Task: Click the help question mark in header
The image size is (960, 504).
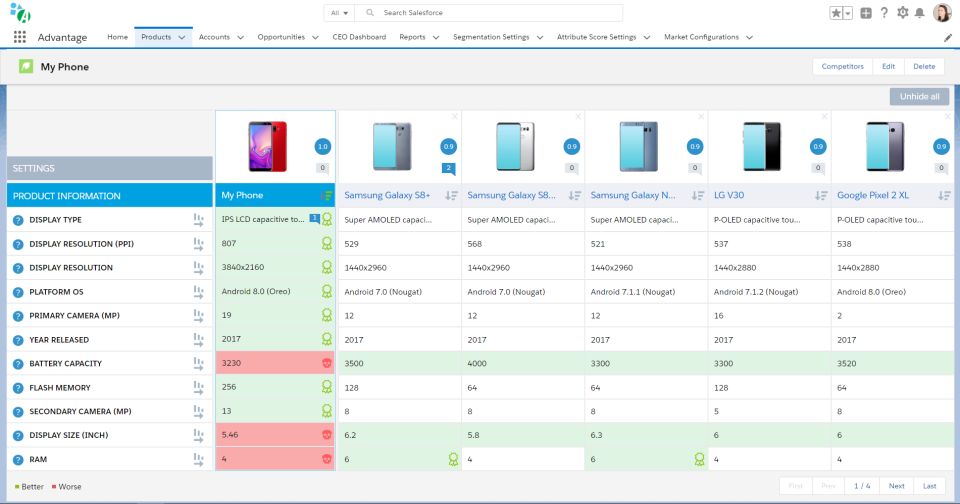Action: 884,13
